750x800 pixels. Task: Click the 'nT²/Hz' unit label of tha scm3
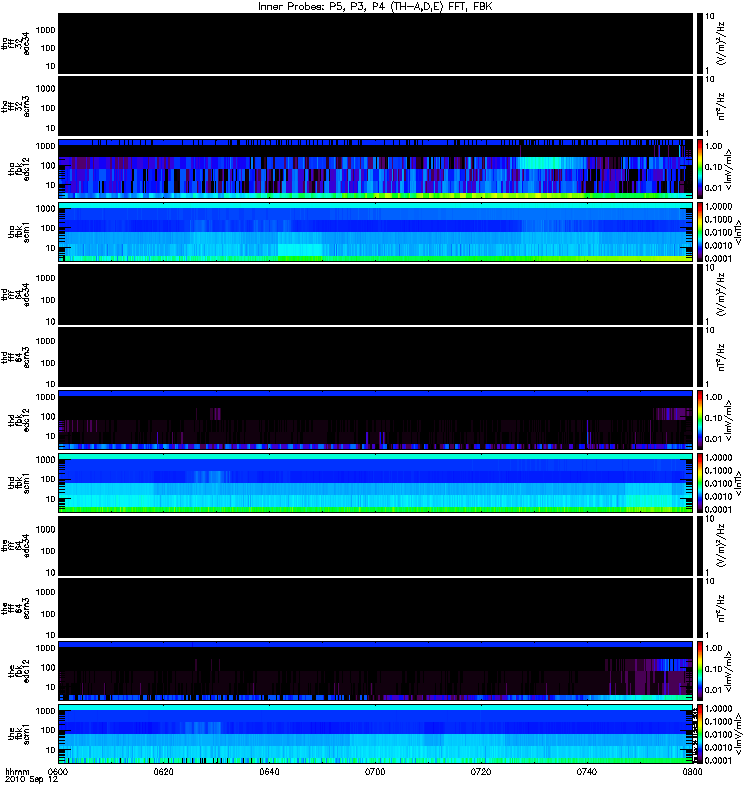click(721, 107)
